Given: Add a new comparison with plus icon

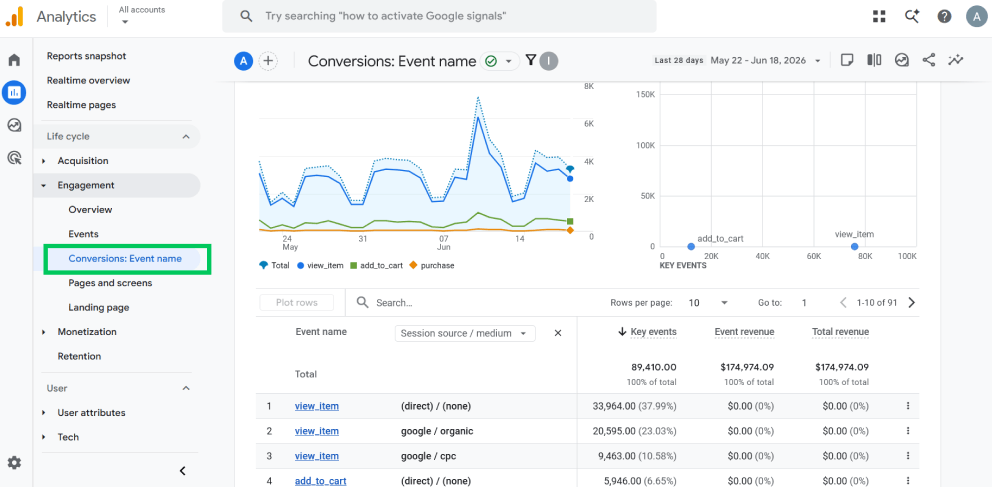Looking at the screenshot, I should point(268,61).
